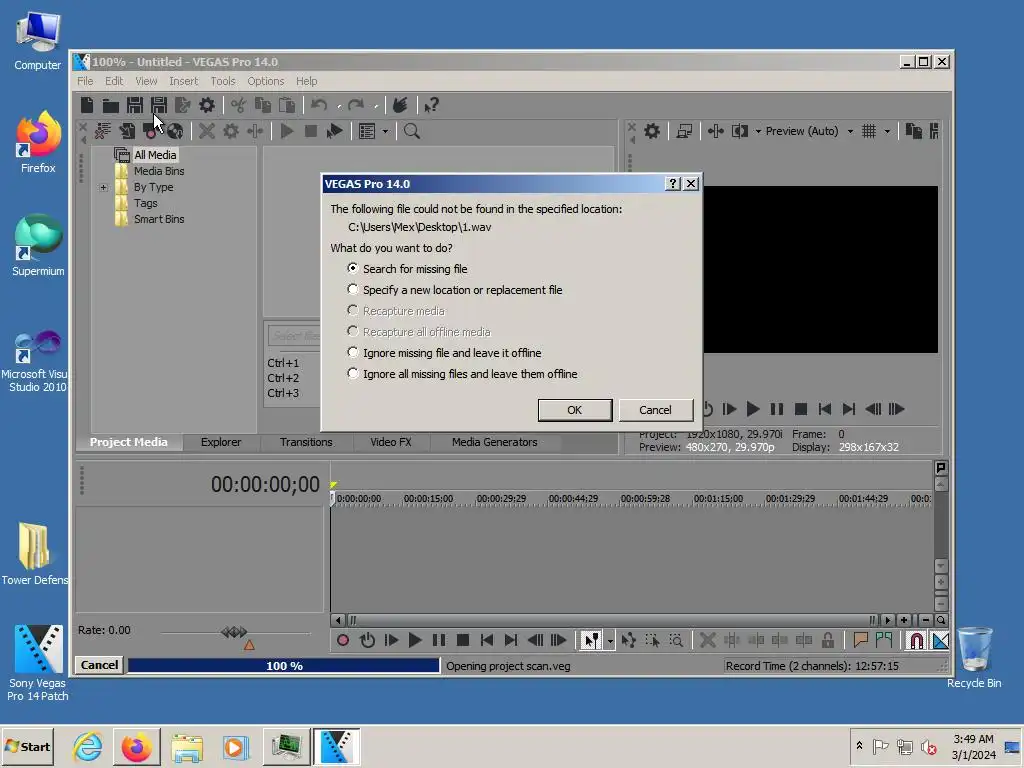Click the Render As icon
The height and width of the screenshot is (768, 1024).
[x=182, y=105]
